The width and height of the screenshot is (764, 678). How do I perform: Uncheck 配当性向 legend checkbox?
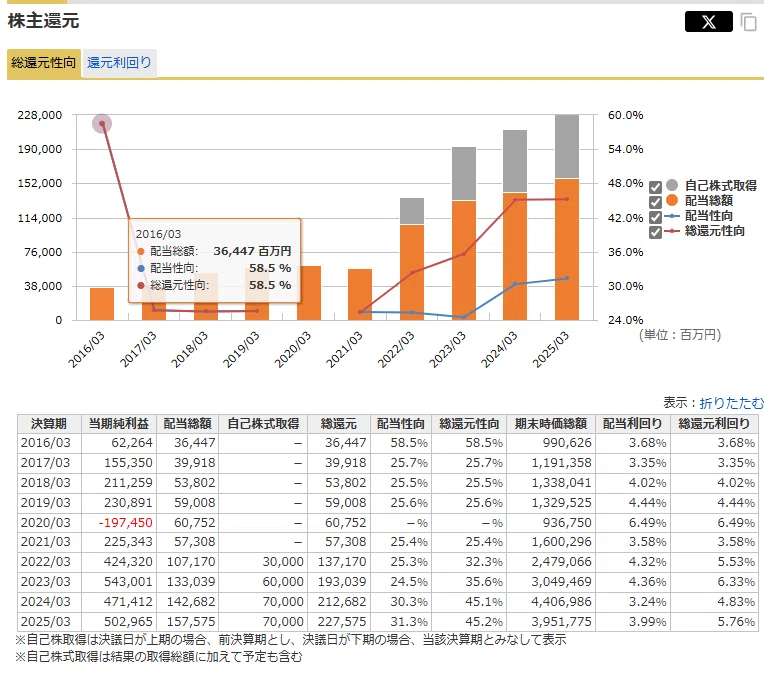(x=655, y=217)
